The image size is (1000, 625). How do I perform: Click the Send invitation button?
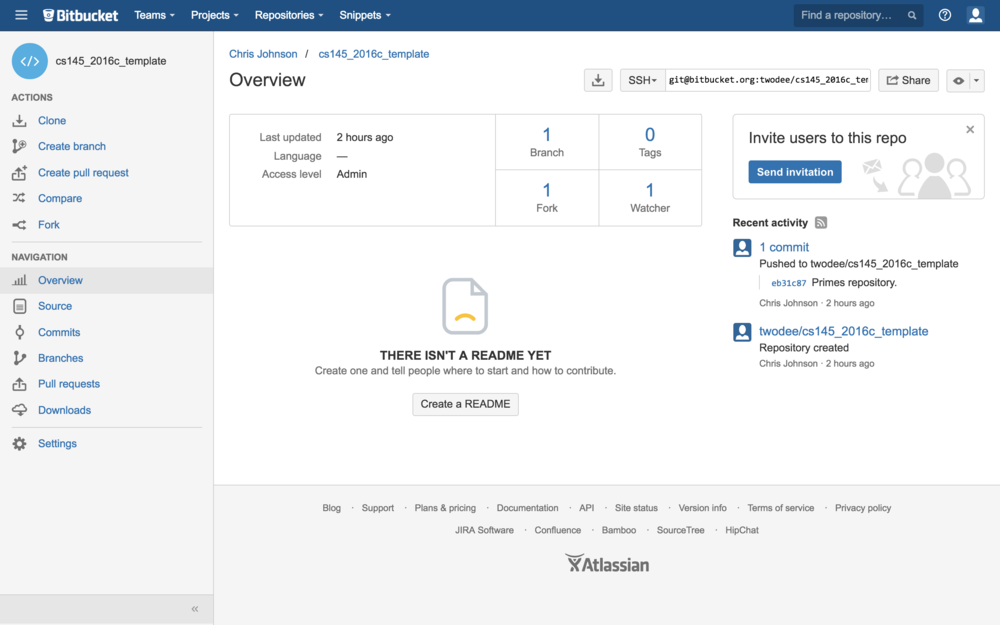[x=794, y=172]
